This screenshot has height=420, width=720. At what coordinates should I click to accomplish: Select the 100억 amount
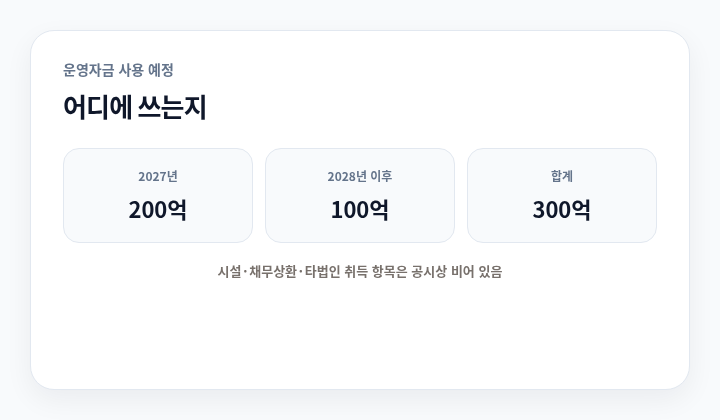(360, 210)
